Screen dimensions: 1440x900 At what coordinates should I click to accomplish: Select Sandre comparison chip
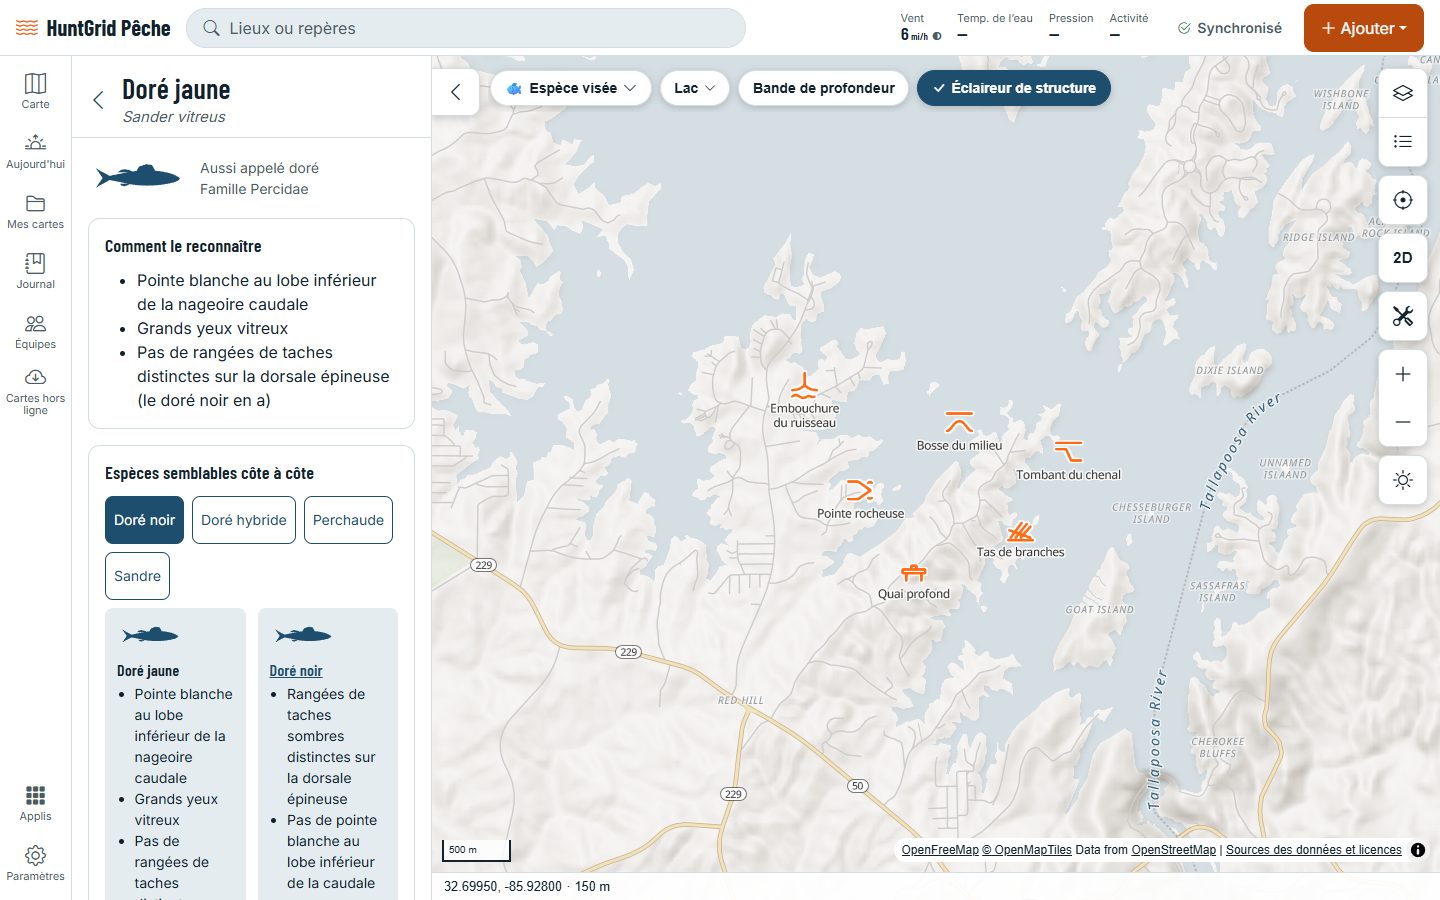pos(137,576)
